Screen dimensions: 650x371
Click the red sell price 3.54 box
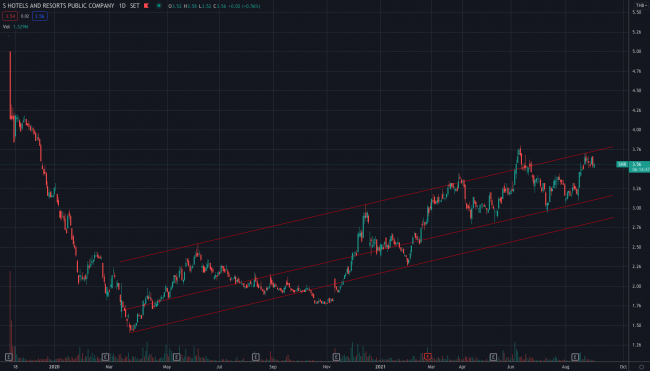coord(10,16)
